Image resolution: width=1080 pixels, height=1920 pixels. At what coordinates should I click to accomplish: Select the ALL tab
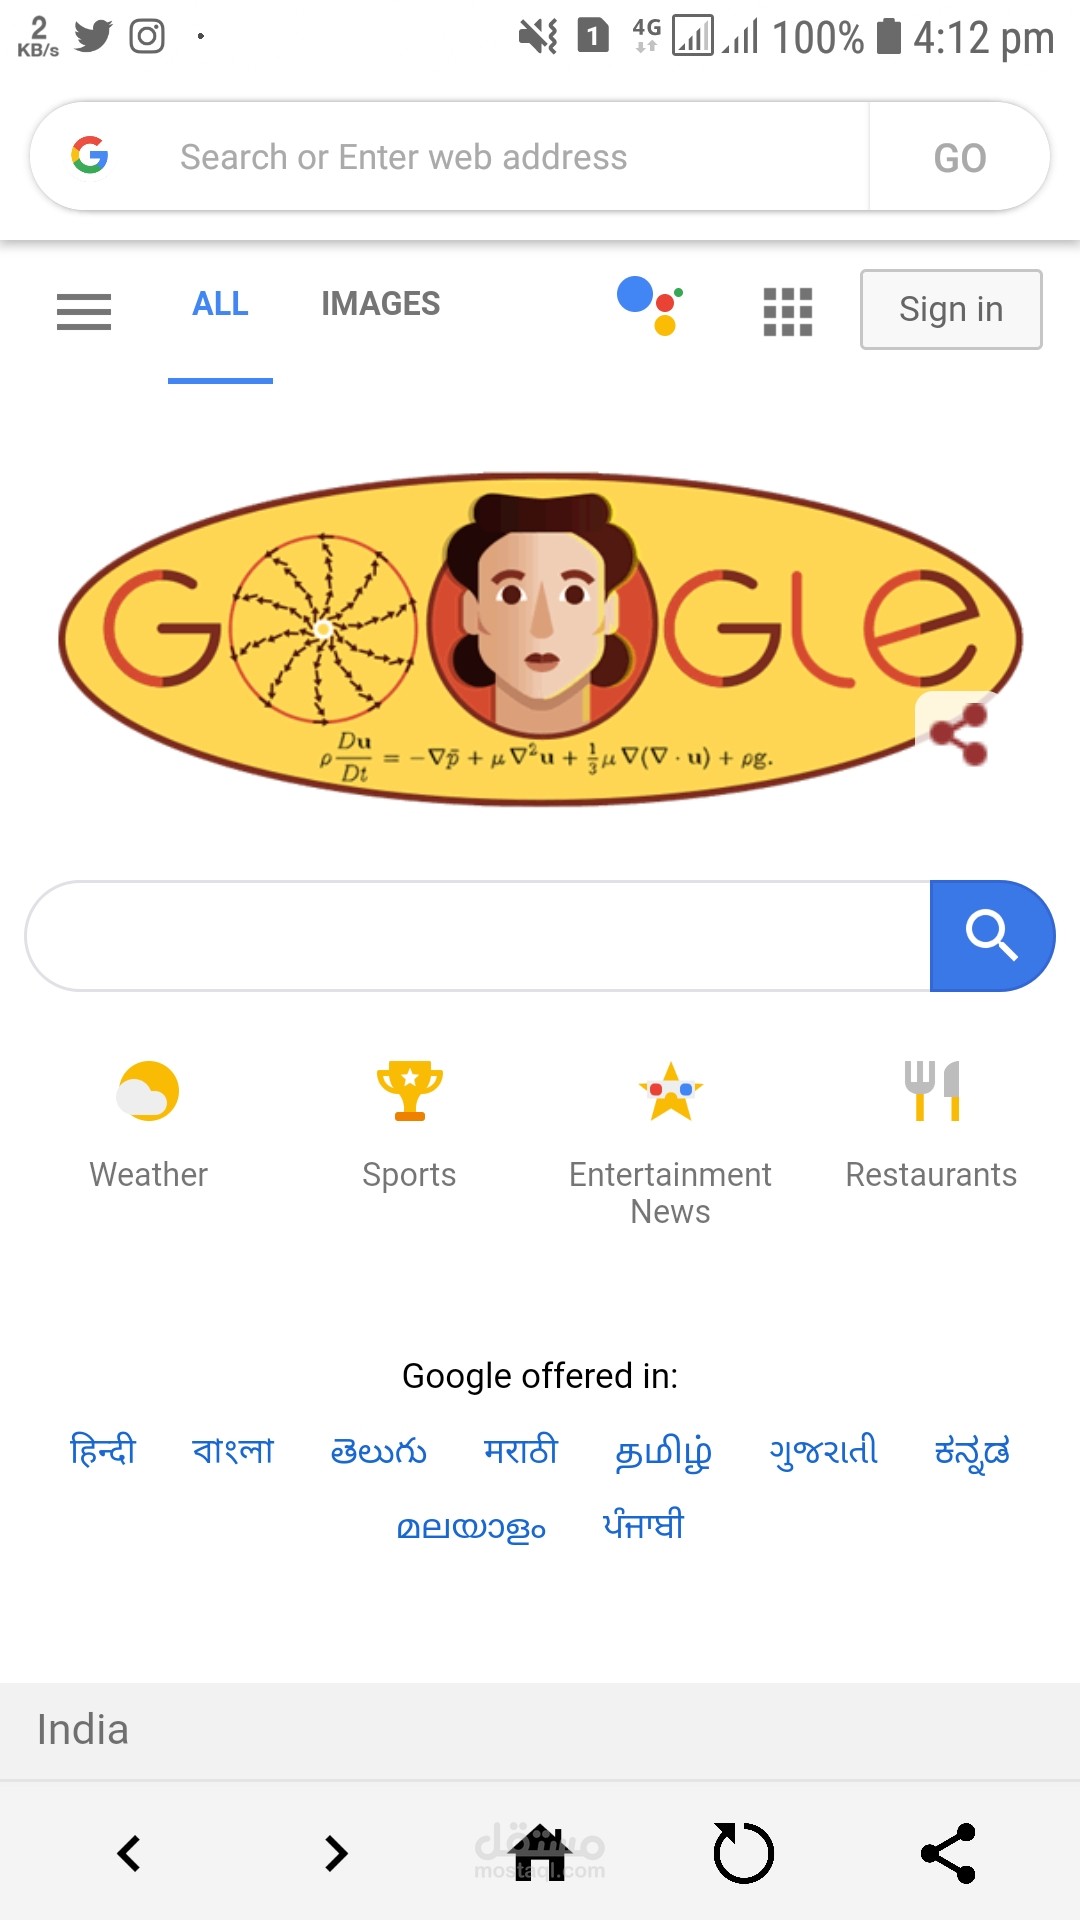(220, 303)
